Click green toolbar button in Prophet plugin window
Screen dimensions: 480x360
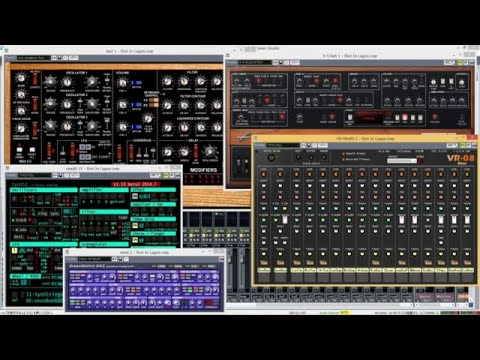[x=460, y=62]
